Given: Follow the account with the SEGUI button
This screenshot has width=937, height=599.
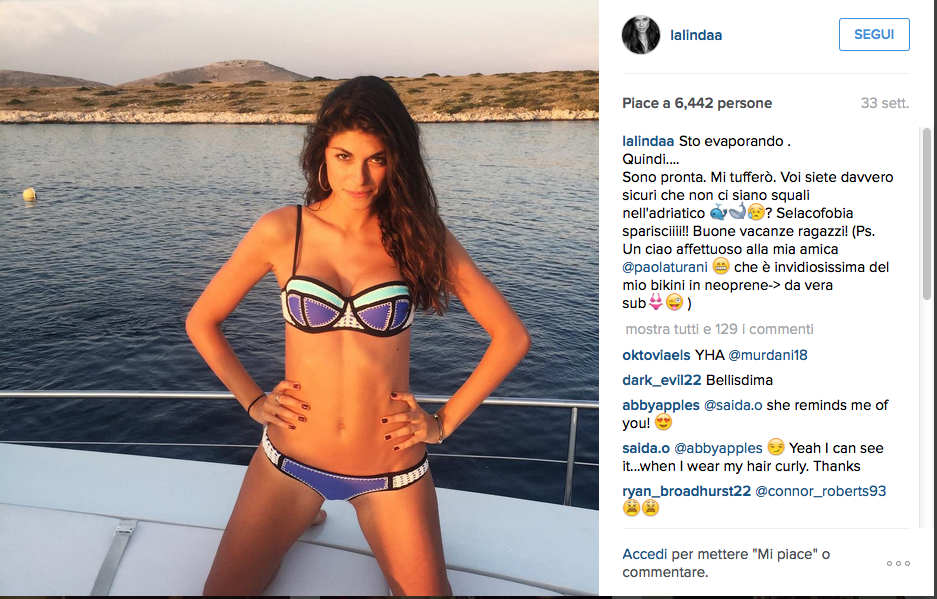Looking at the screenshot, I should 874,35.
